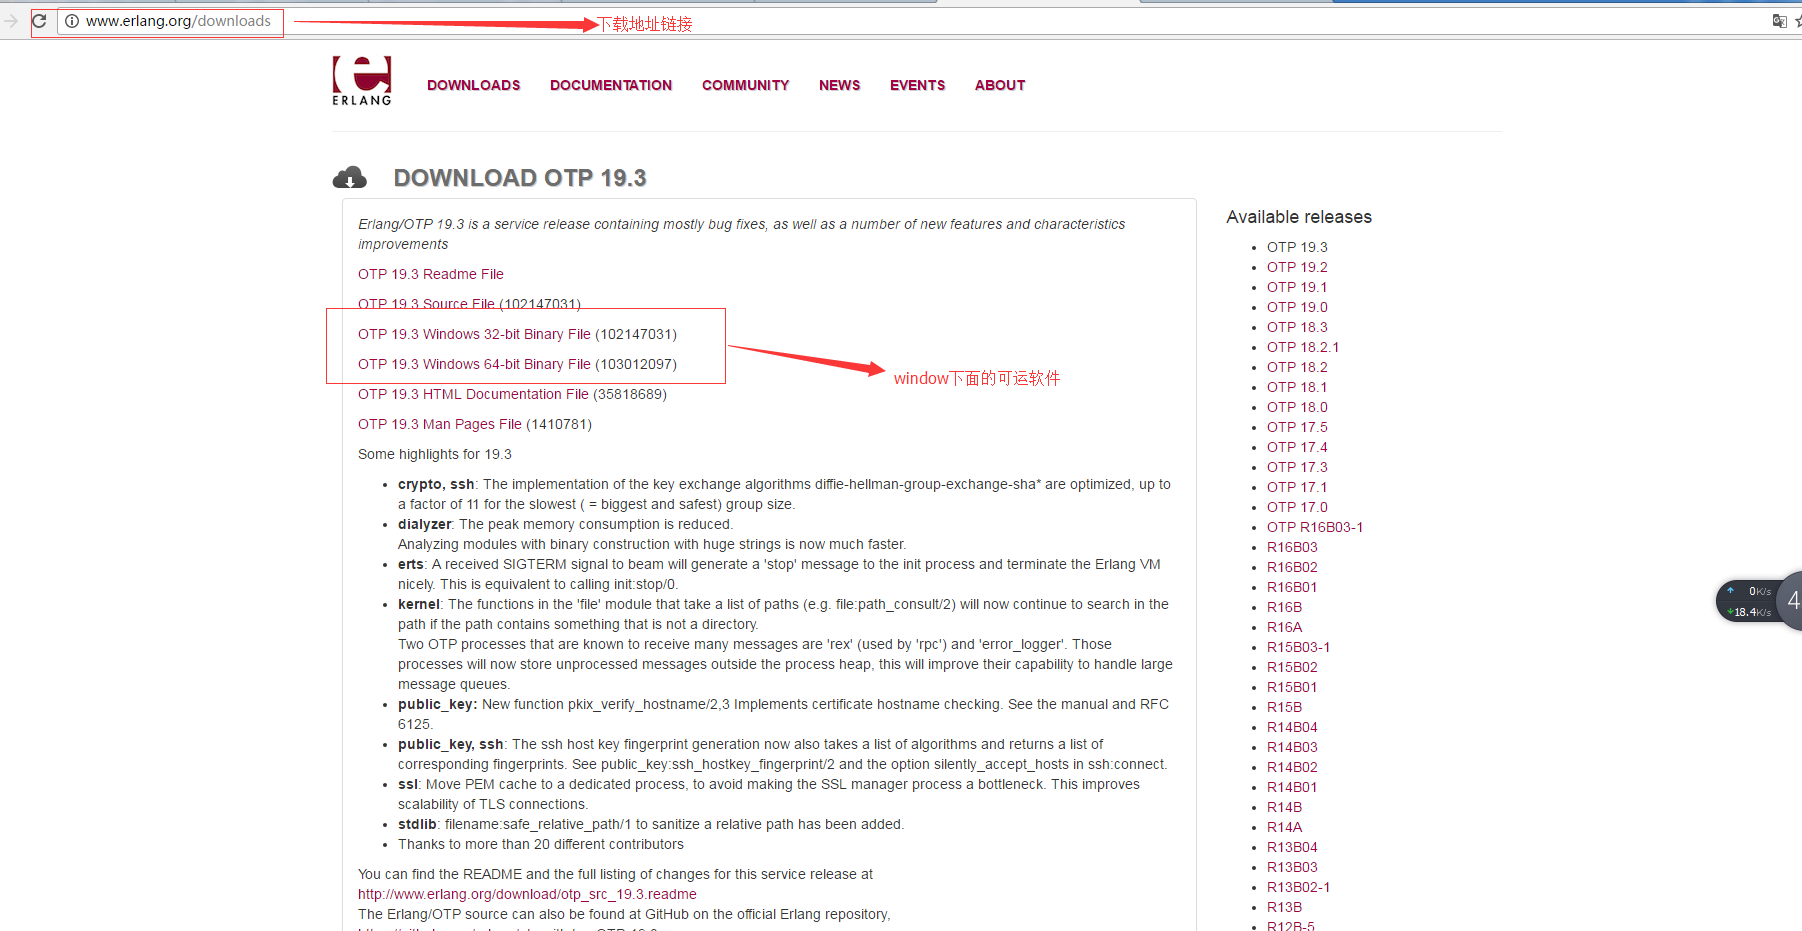This screenshot has height=931, width=1802.
Task: Select R15B release
Action: tap(1284, 707)
